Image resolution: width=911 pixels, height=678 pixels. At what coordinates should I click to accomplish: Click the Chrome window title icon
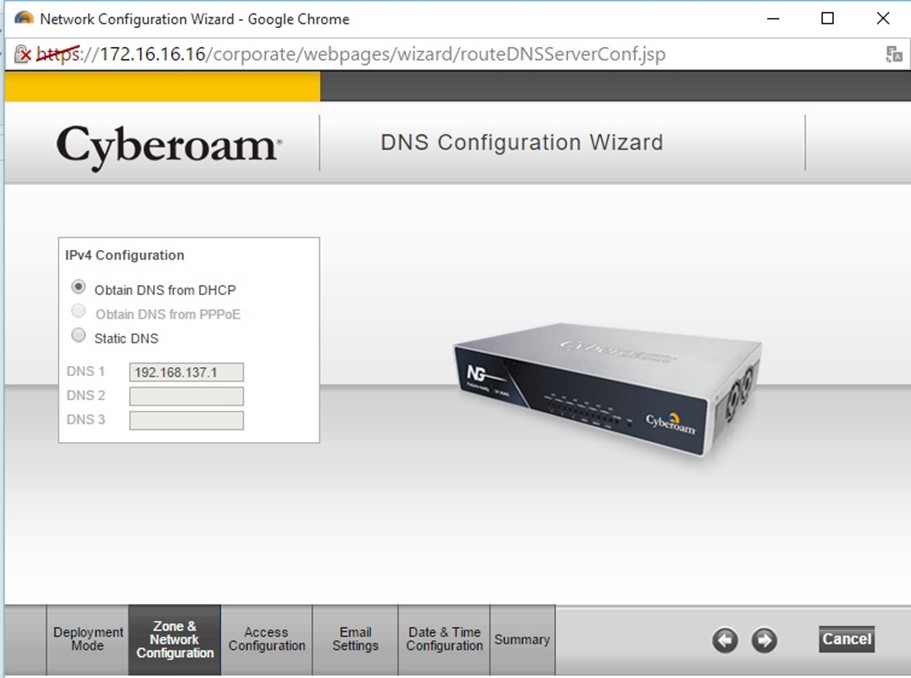(24, 19)
